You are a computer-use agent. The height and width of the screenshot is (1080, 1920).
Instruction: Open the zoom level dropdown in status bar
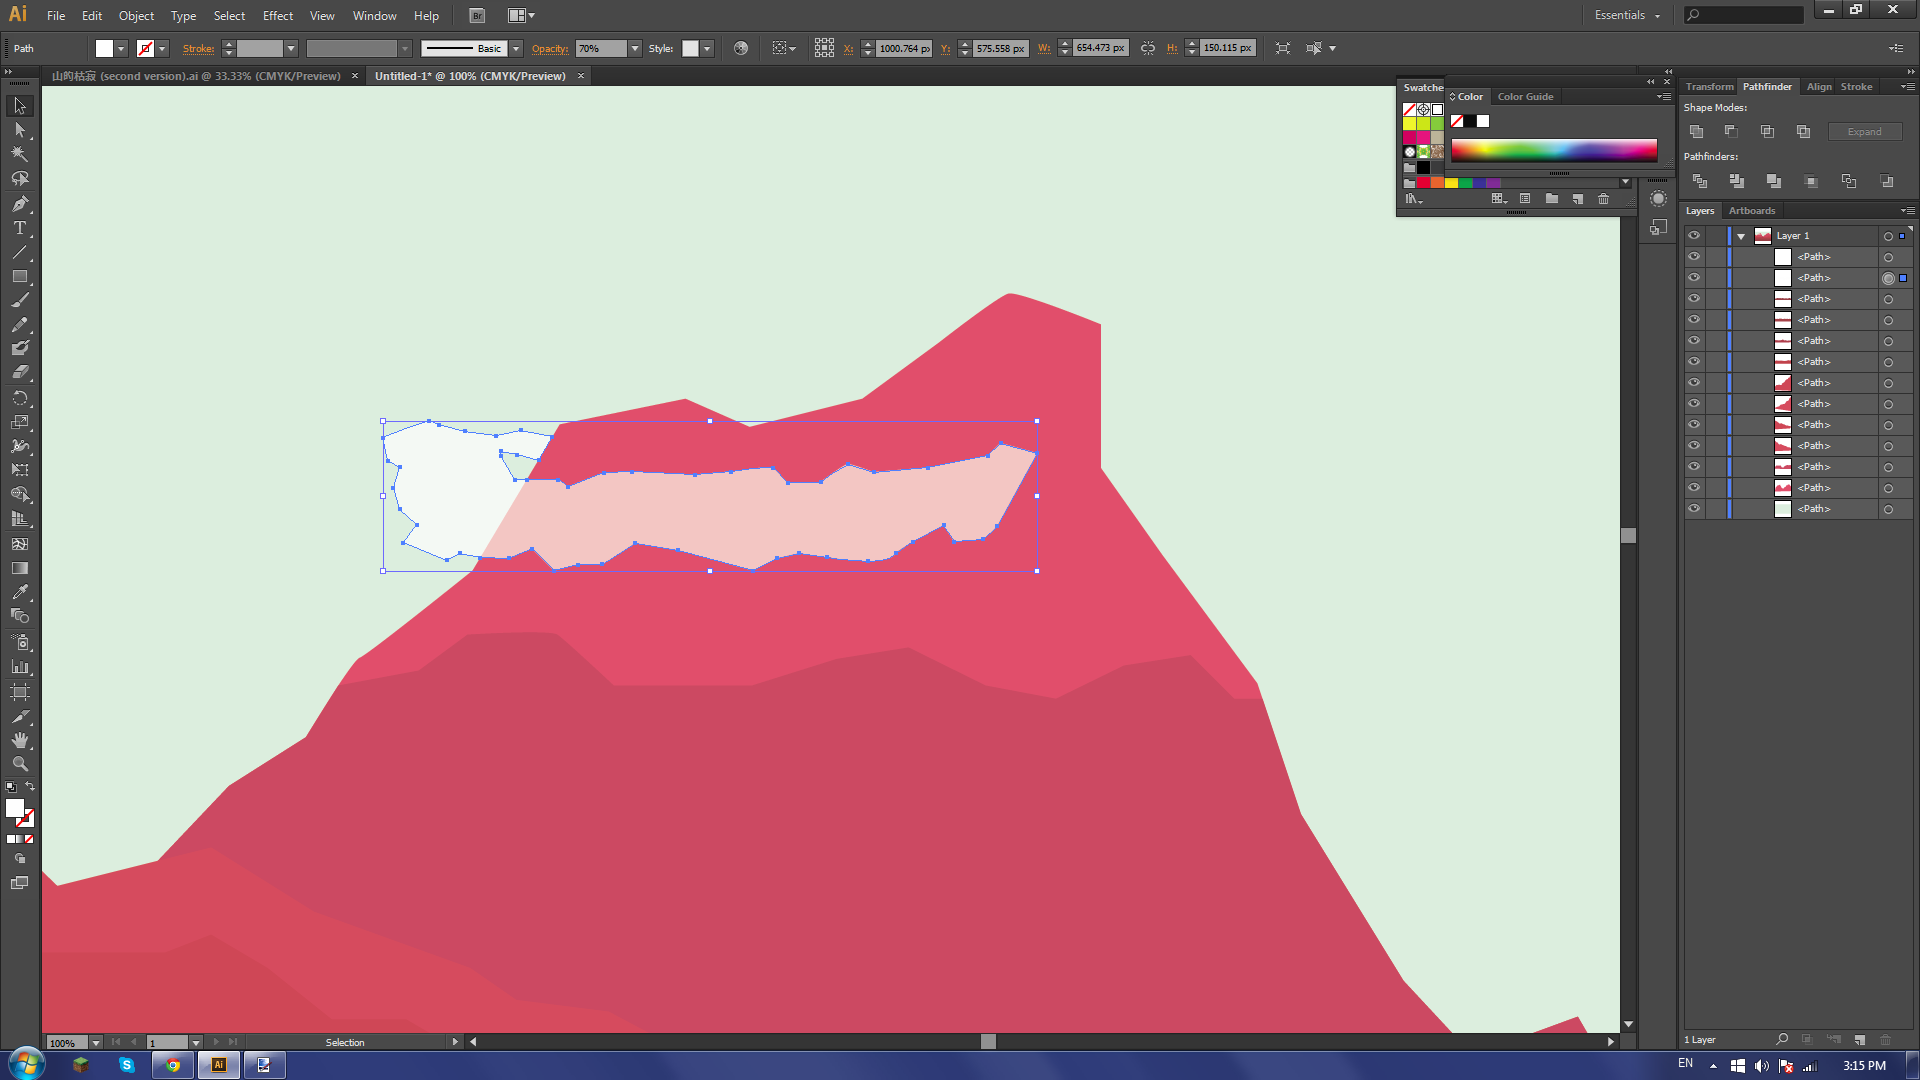click(x=96, y=1042)
